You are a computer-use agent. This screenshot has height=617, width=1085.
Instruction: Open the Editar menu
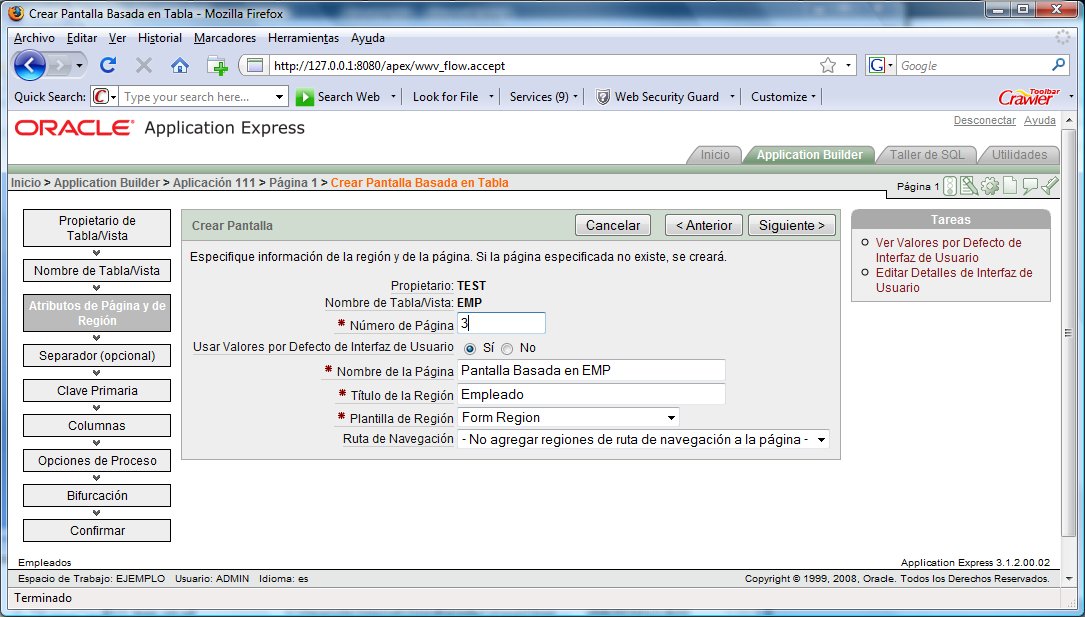pyautogui.click(x=82, y=38)
